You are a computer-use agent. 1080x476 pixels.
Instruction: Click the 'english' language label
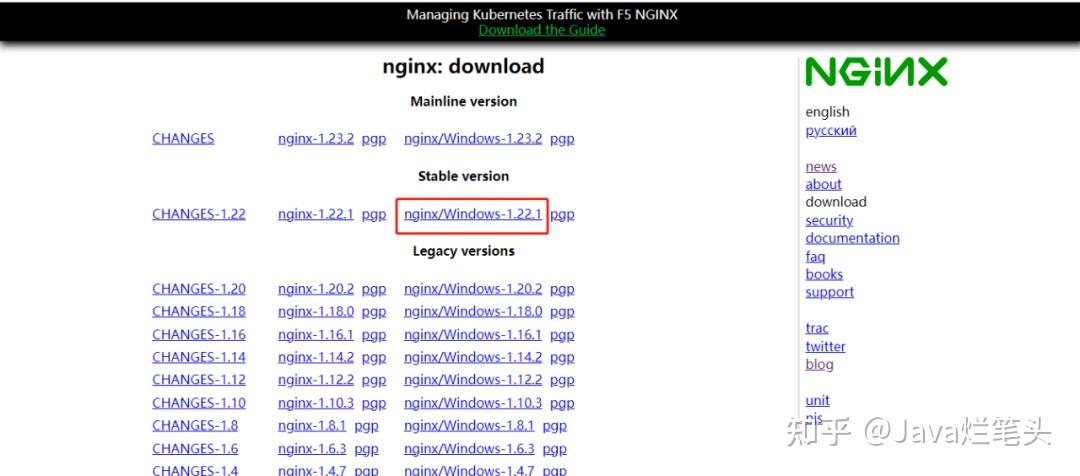[x=827, y=112]
